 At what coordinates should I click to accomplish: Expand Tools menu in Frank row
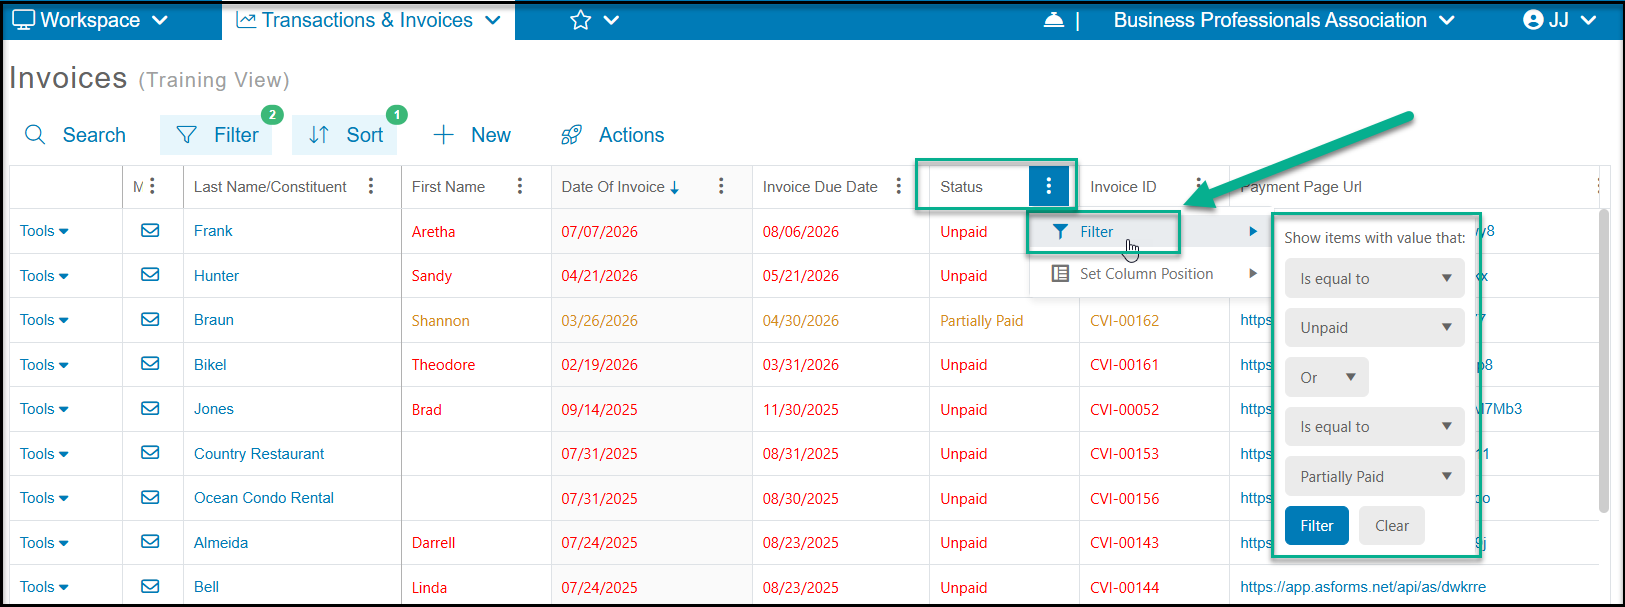(44, 231)
